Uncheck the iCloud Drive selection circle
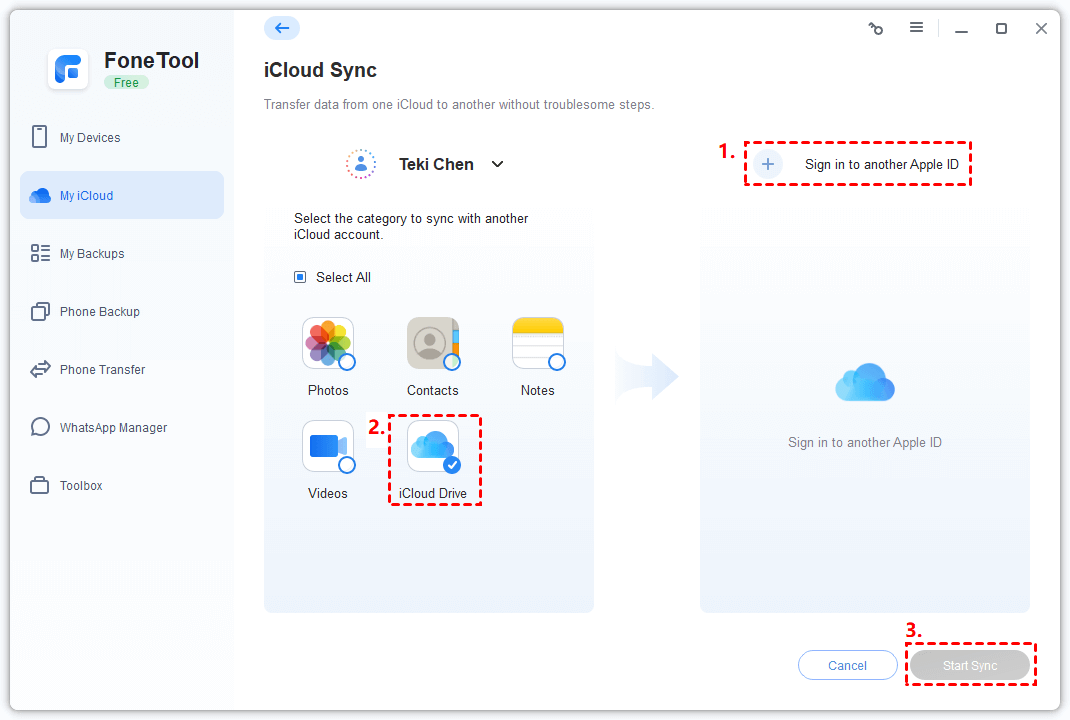Viewport: 1070px width, 720px height. (x=452, y=465)
